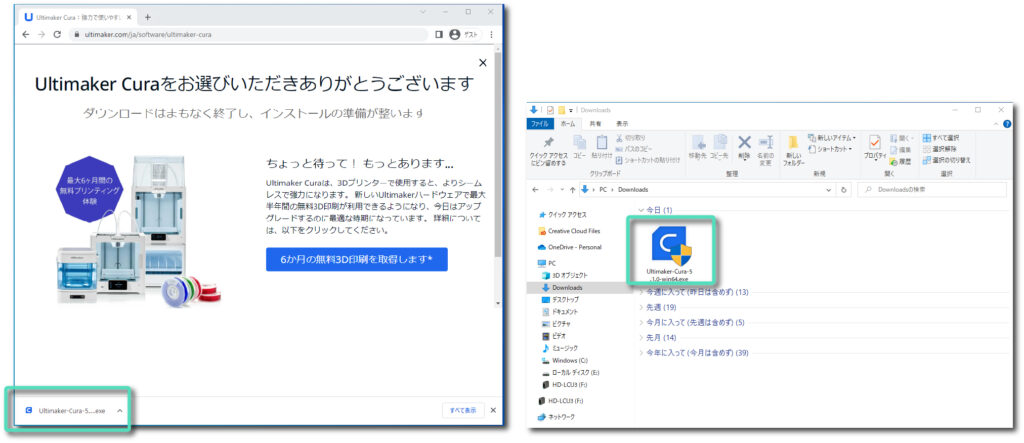The image size is (1024, 443).
Task: Select Creative Cloud Files in the sidebar
Action: 569,231
